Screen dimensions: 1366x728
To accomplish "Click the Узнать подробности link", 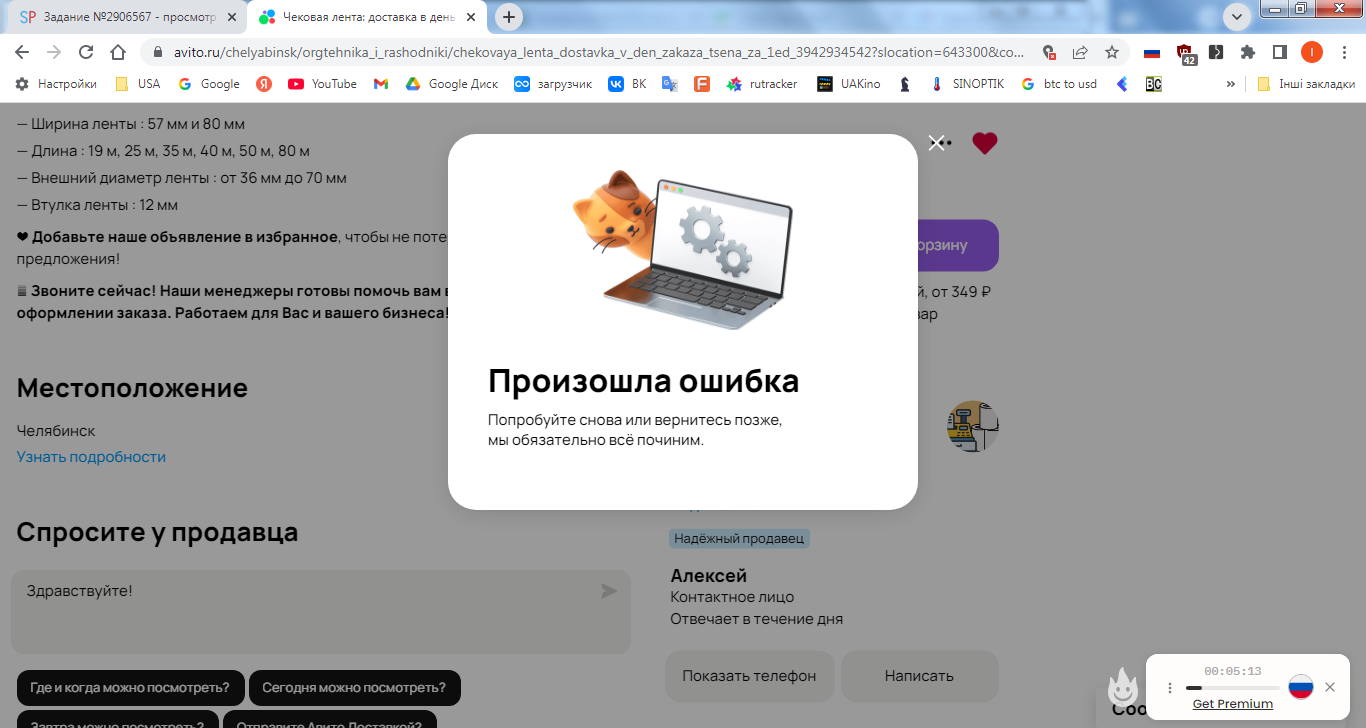I will (x=91, y=457).
